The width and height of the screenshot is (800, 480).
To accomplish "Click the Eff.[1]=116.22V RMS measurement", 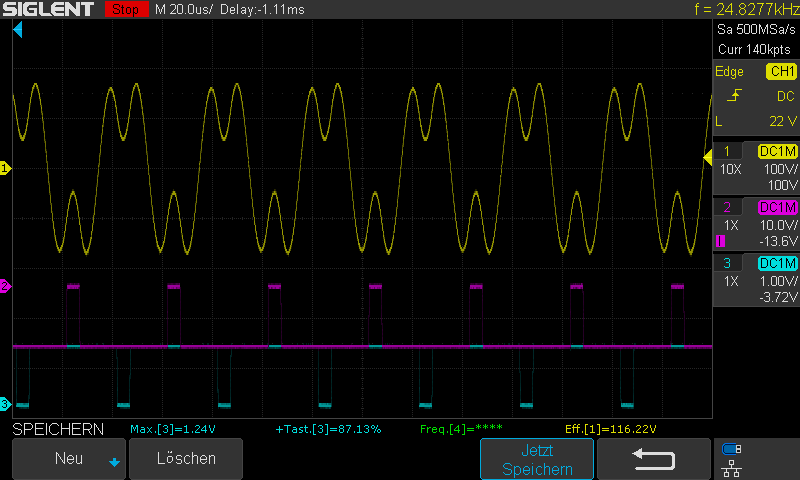I will 611,430.
